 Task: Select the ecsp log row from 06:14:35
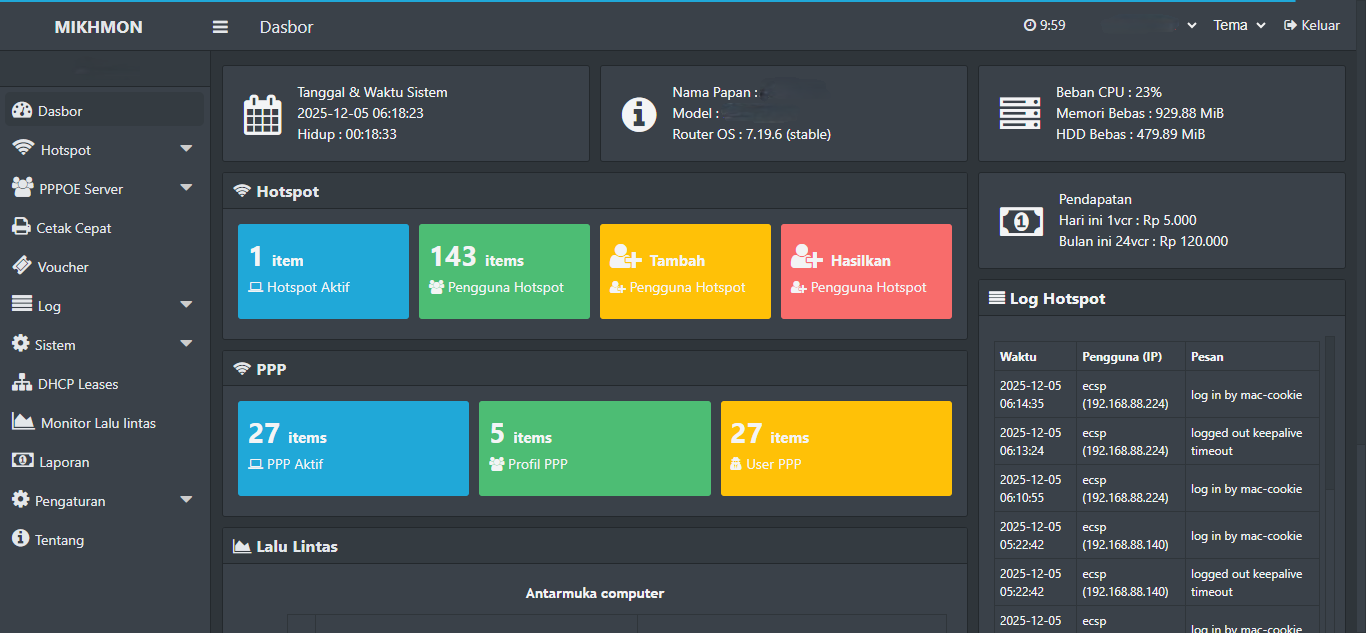[x=1160, y=394]
